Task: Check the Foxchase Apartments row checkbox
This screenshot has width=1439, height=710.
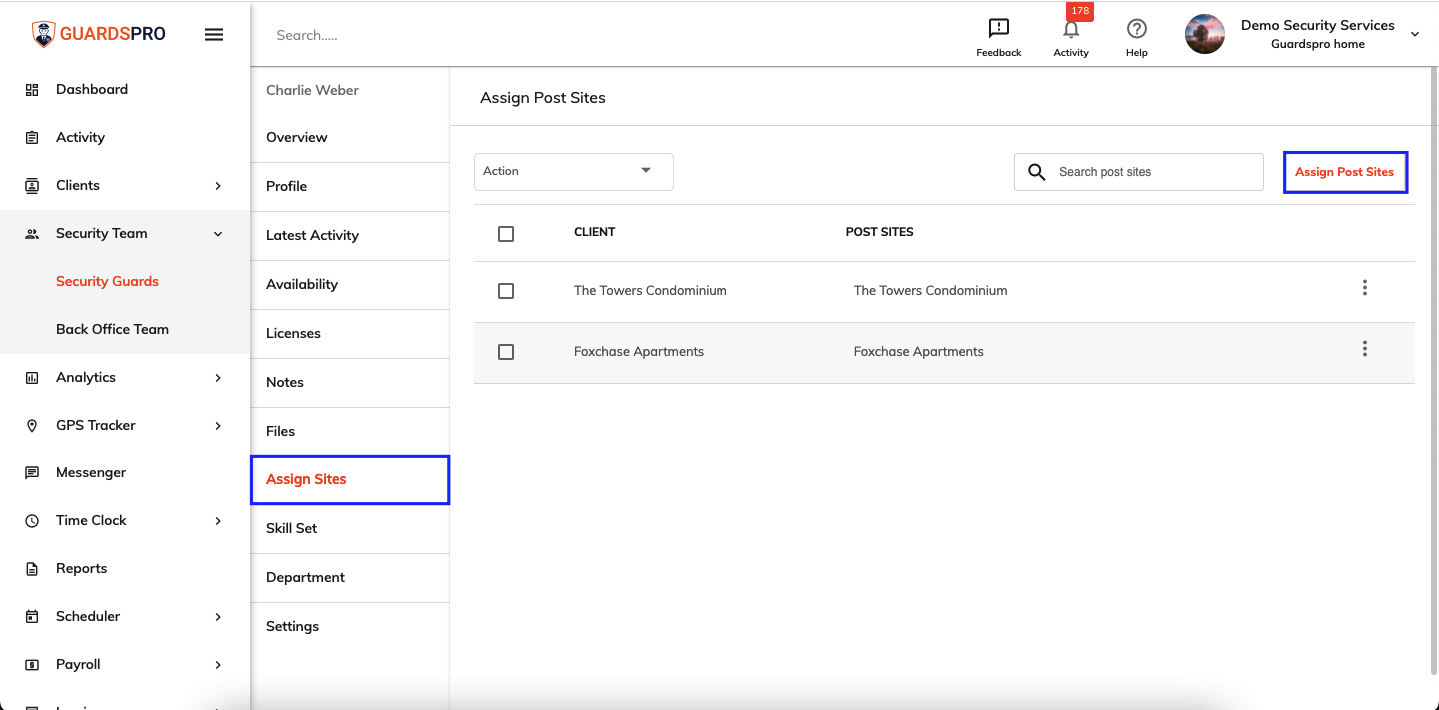Action: pos(506,352)
